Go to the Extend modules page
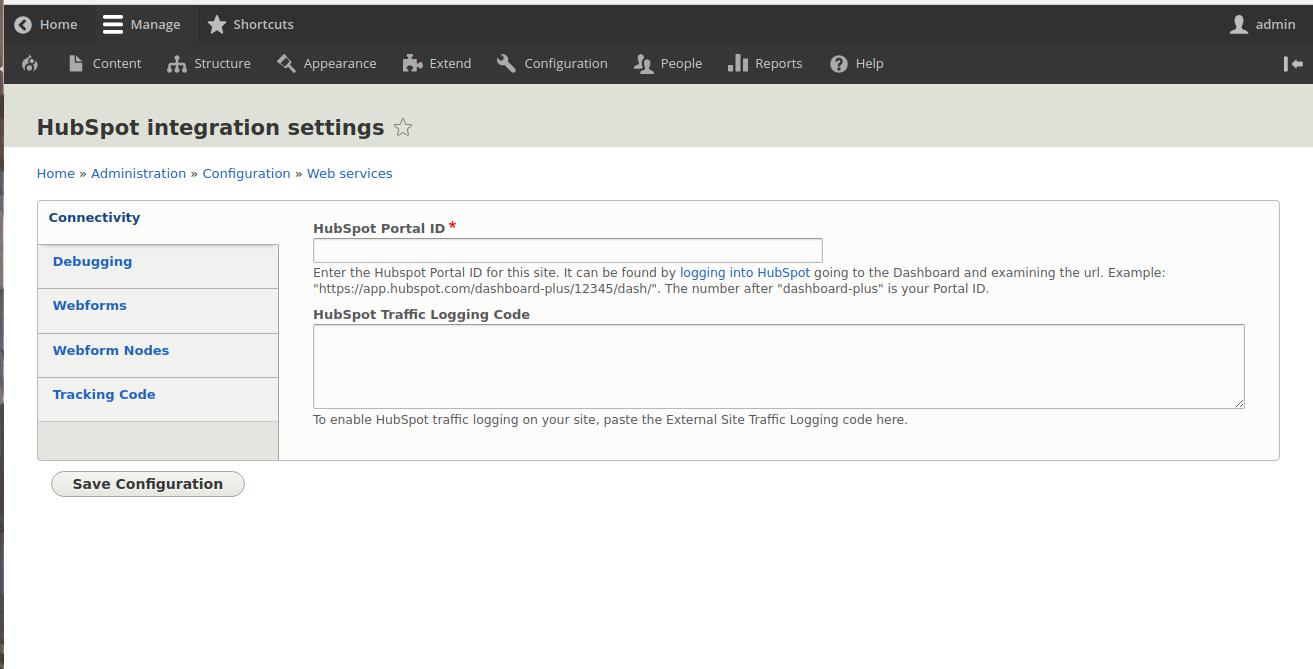1313x669 pixels. 437,64
